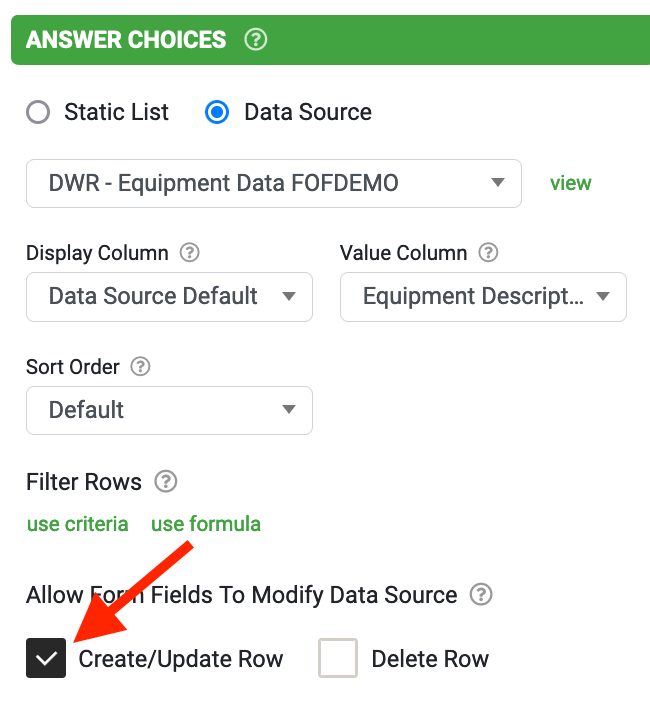650x702 pixels.
Task: Uncheck the Create/Update Row checkbox
Action: pos(46,658)
